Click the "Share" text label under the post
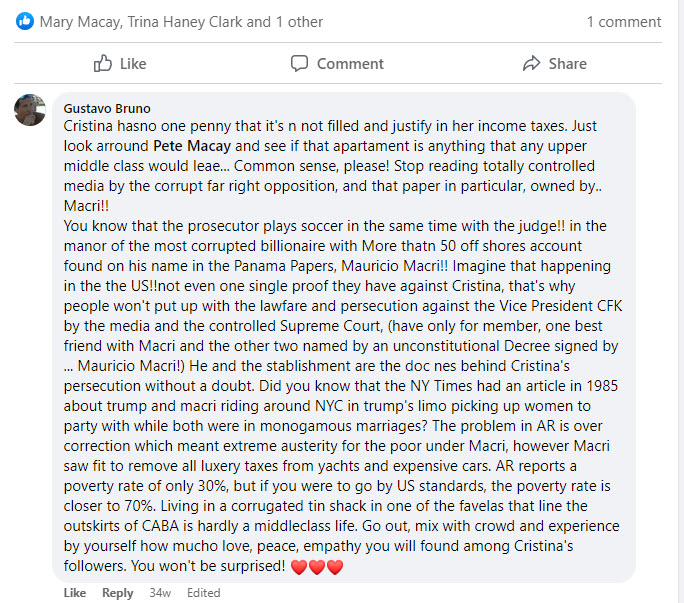The image size is (684, 603). (x=567, y=64)
